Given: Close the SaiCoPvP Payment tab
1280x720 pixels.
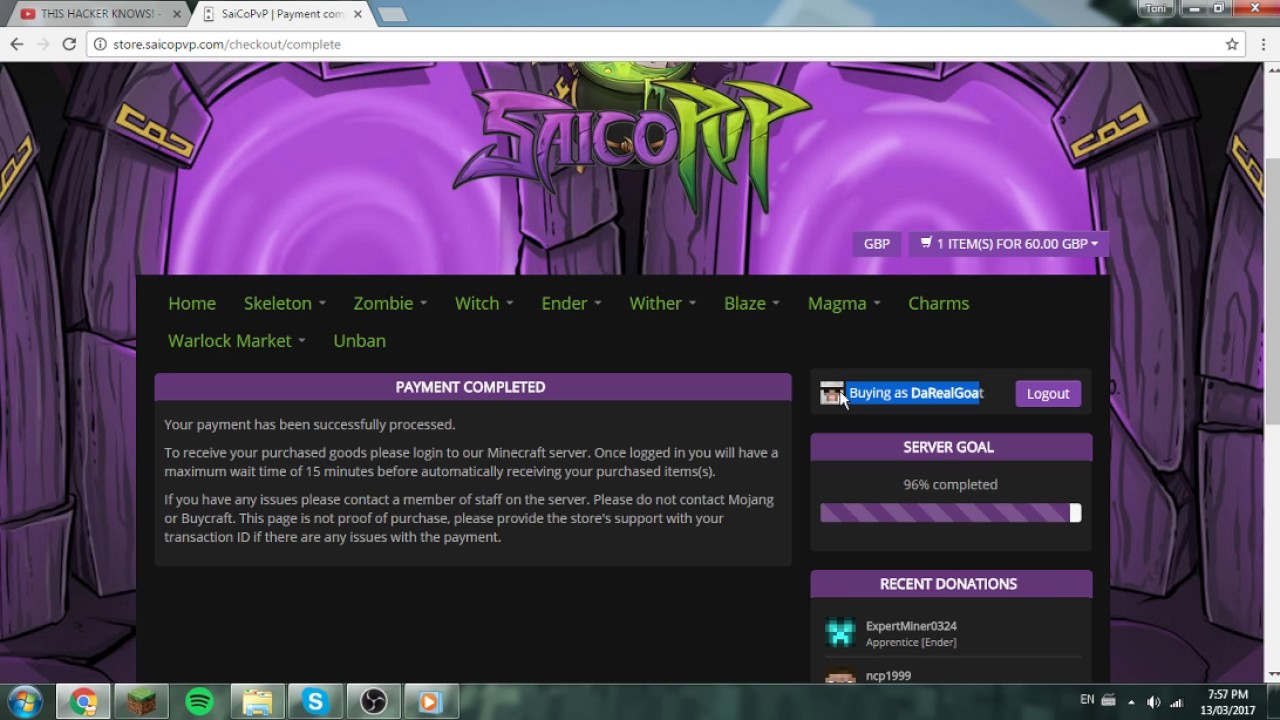Looking at the screenshot, I should point(358,14).
